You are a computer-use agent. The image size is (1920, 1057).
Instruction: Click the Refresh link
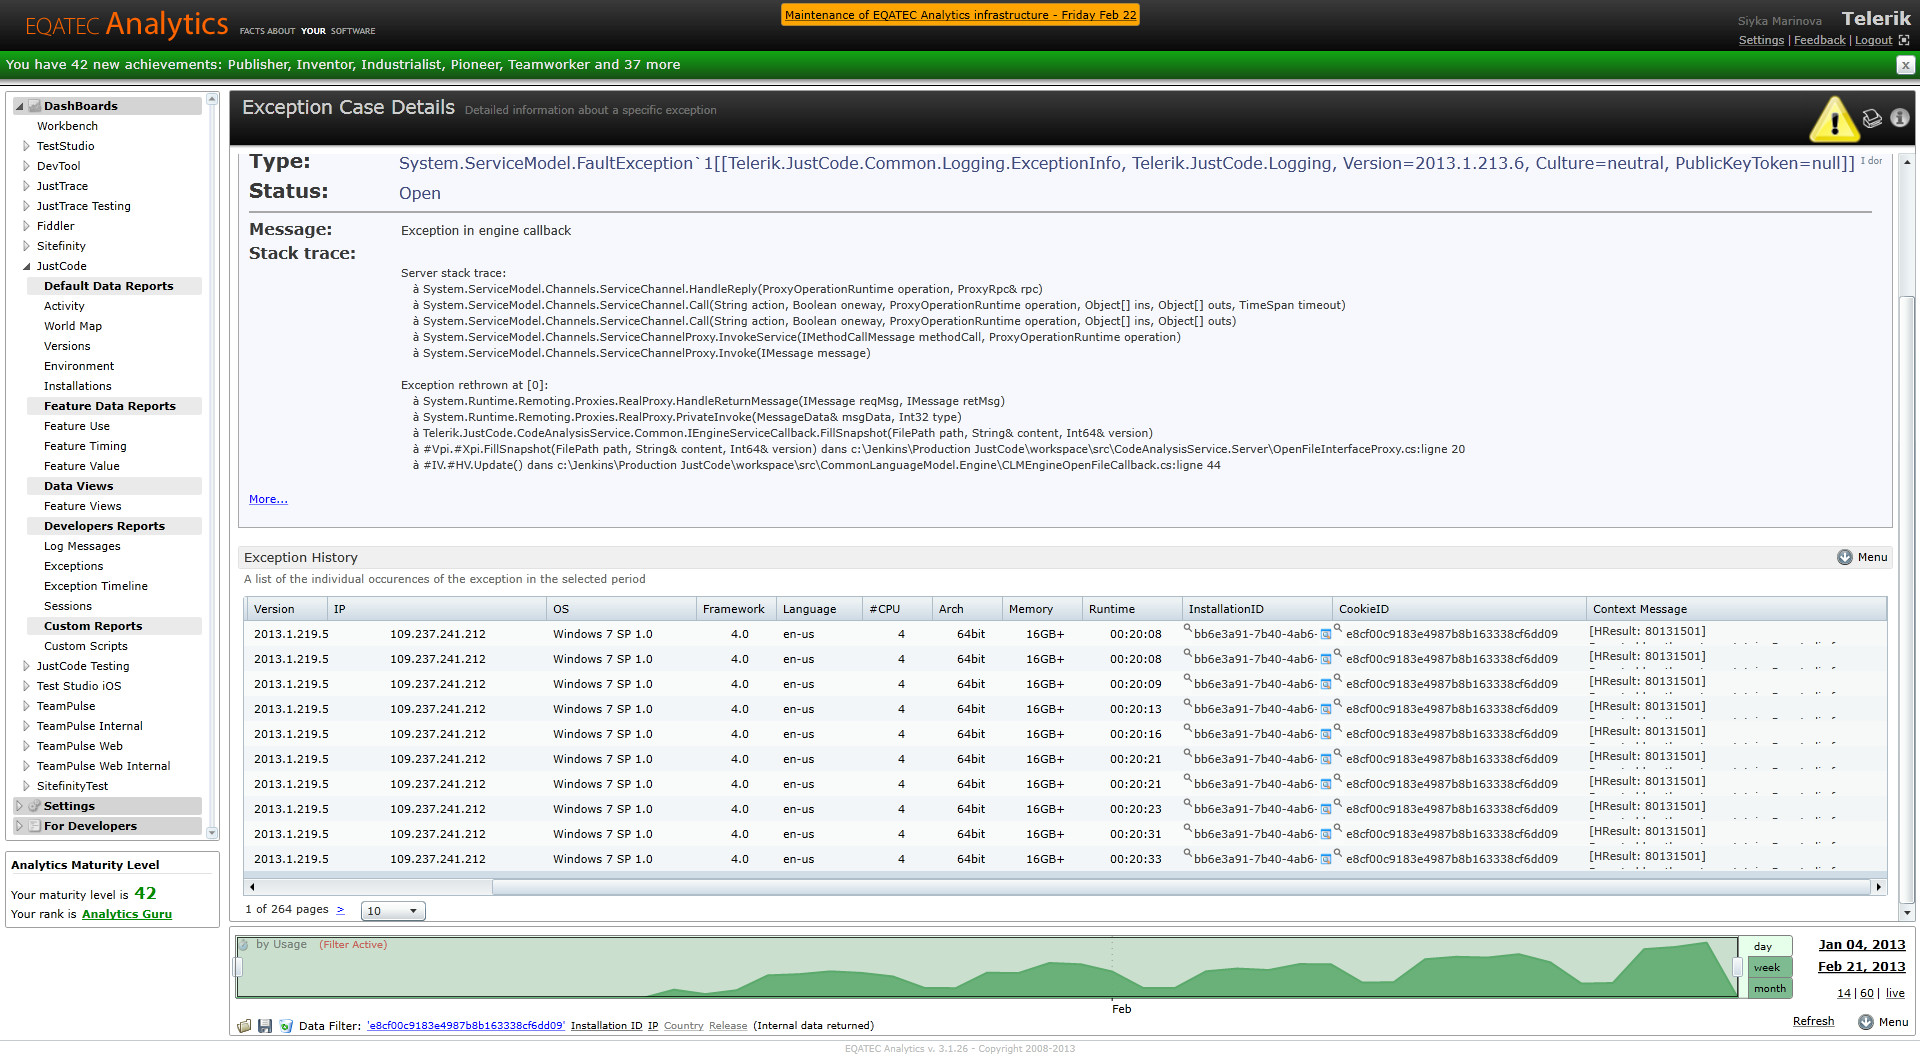point(1813,1021)
